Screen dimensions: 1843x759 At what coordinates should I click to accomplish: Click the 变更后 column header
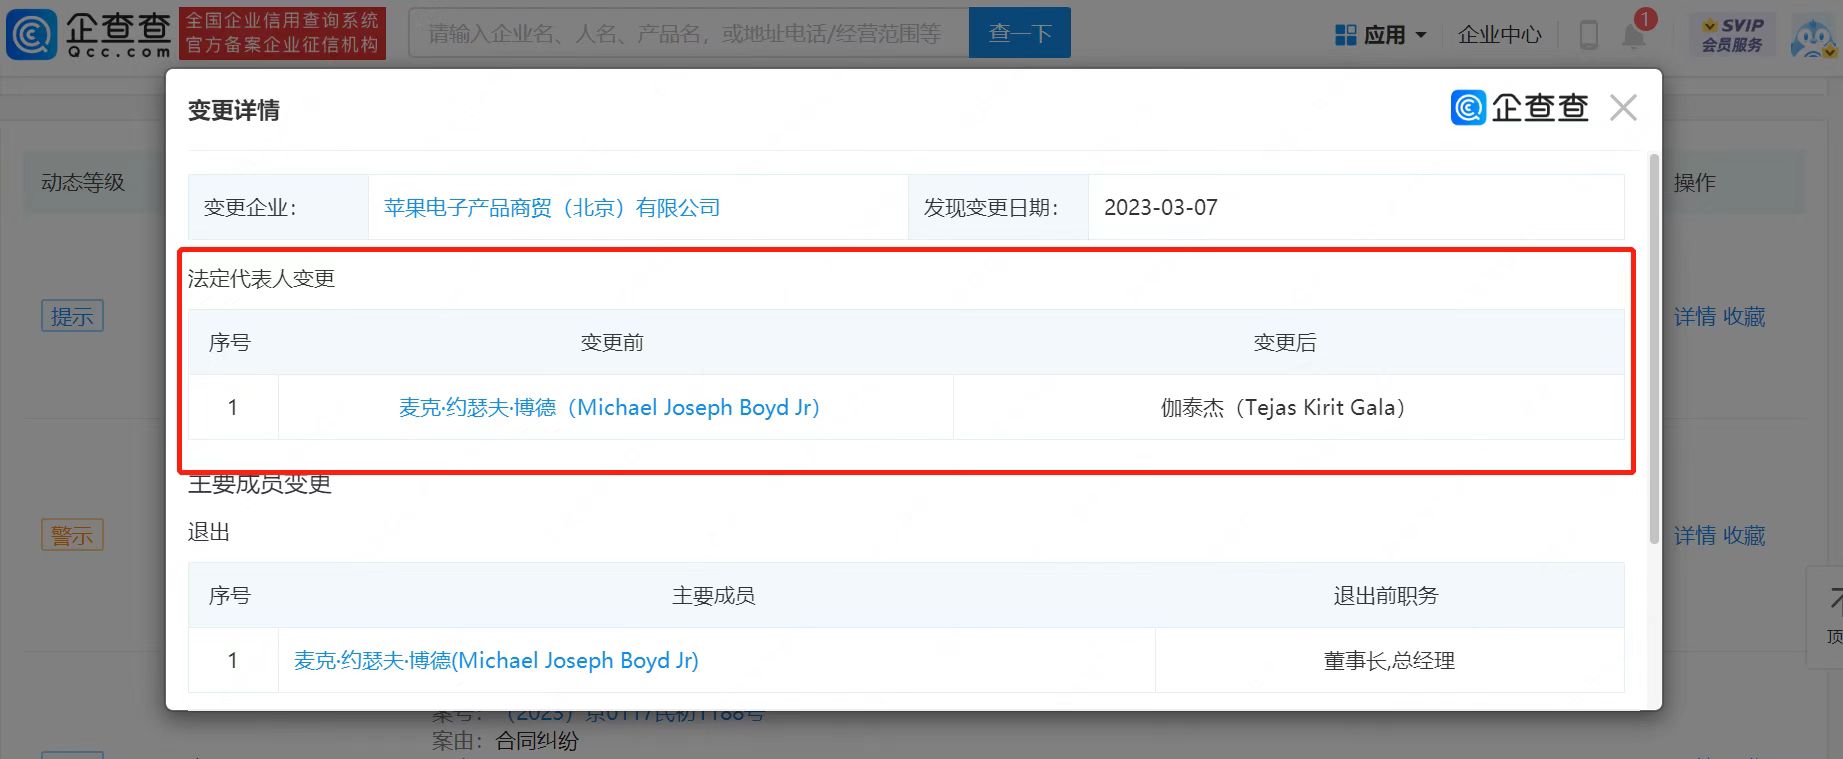[1285, 342]
